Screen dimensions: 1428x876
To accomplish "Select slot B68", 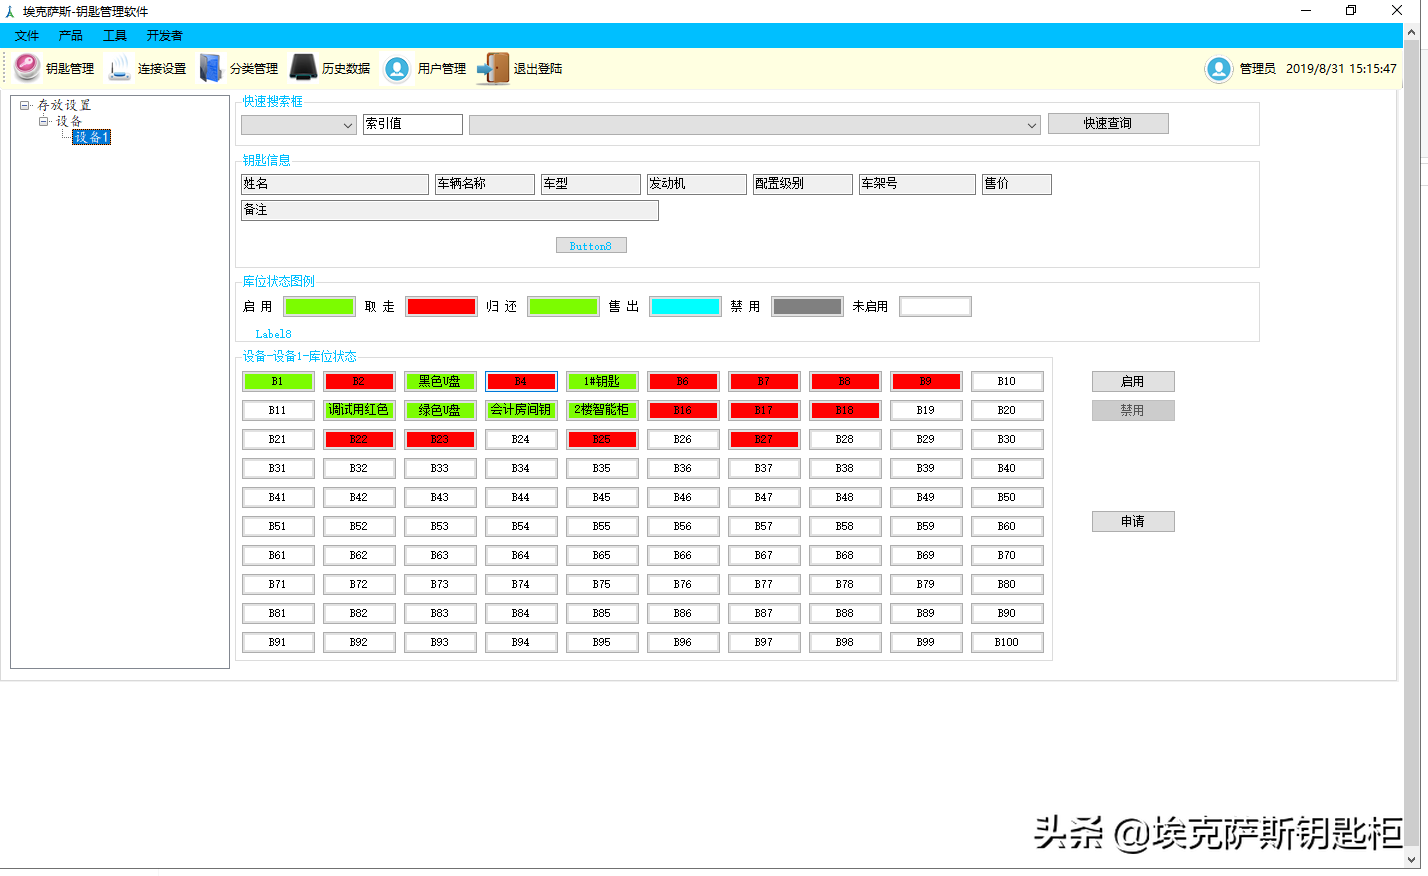I will (x=845, y=555).
